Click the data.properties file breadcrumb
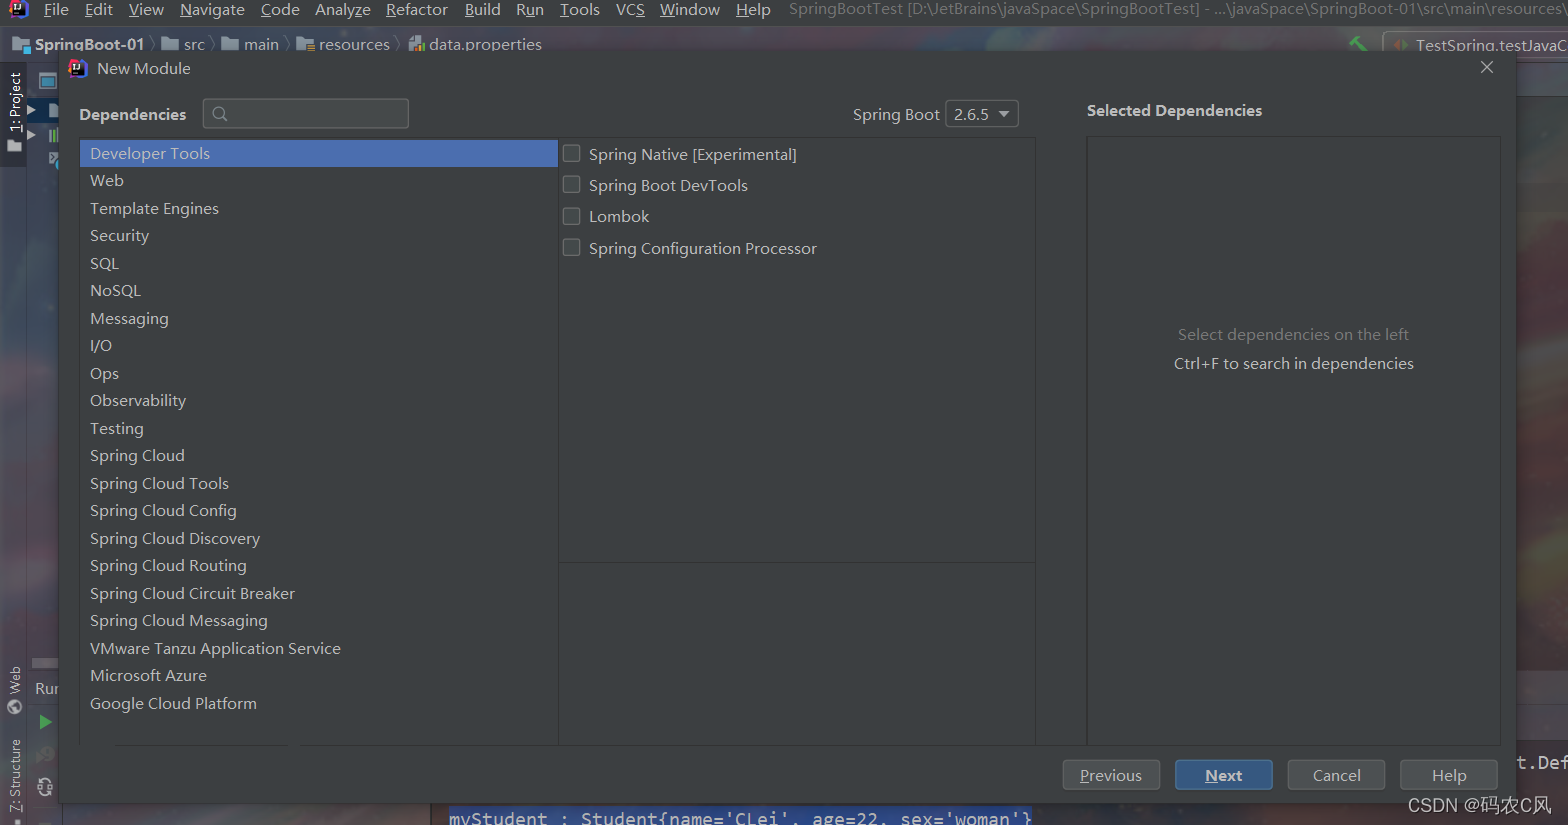 point(475,44)
